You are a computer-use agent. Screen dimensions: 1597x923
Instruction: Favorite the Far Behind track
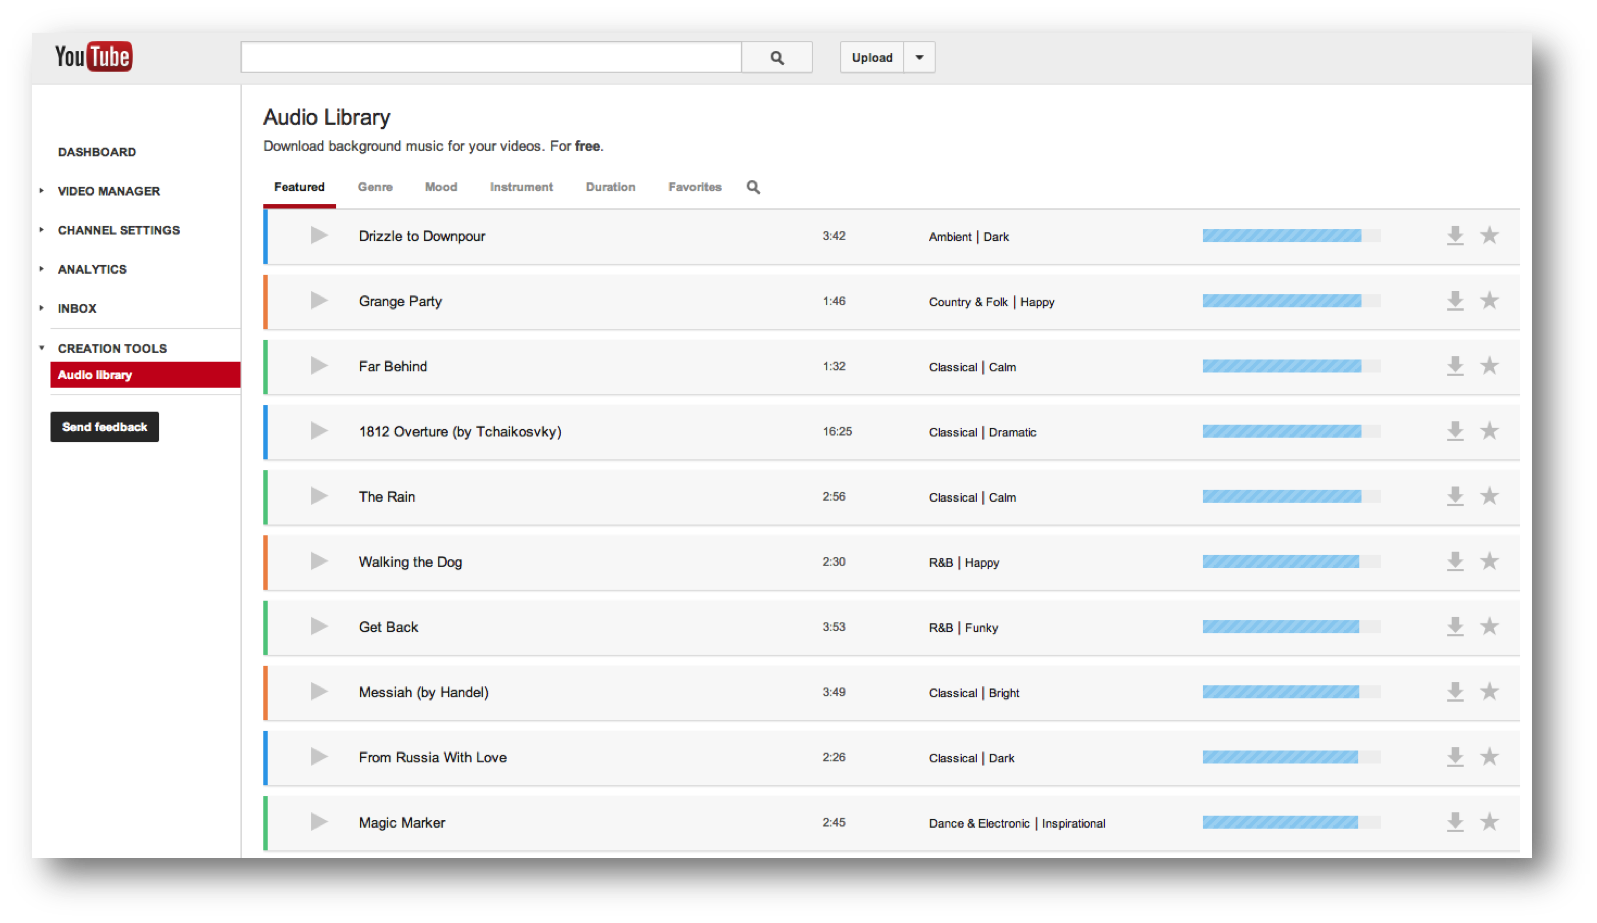click(1489, 366)
